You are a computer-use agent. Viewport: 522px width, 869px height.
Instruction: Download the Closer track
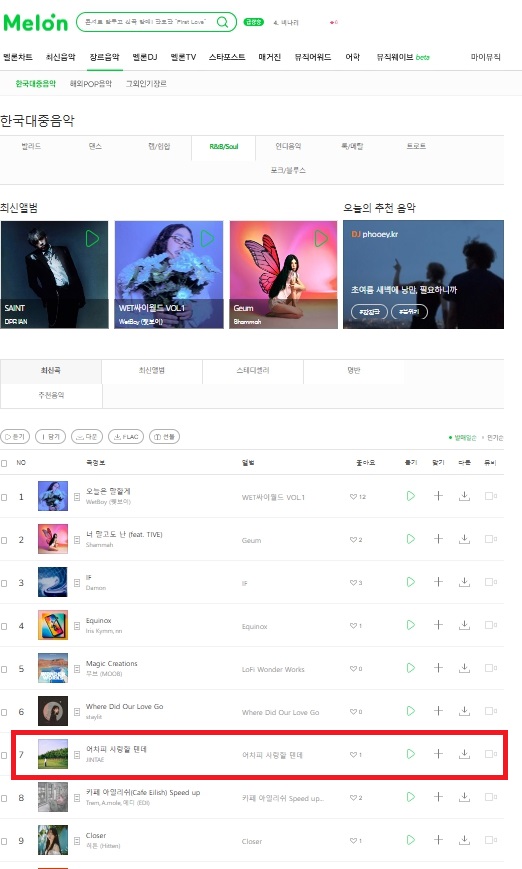coord(464,840)
